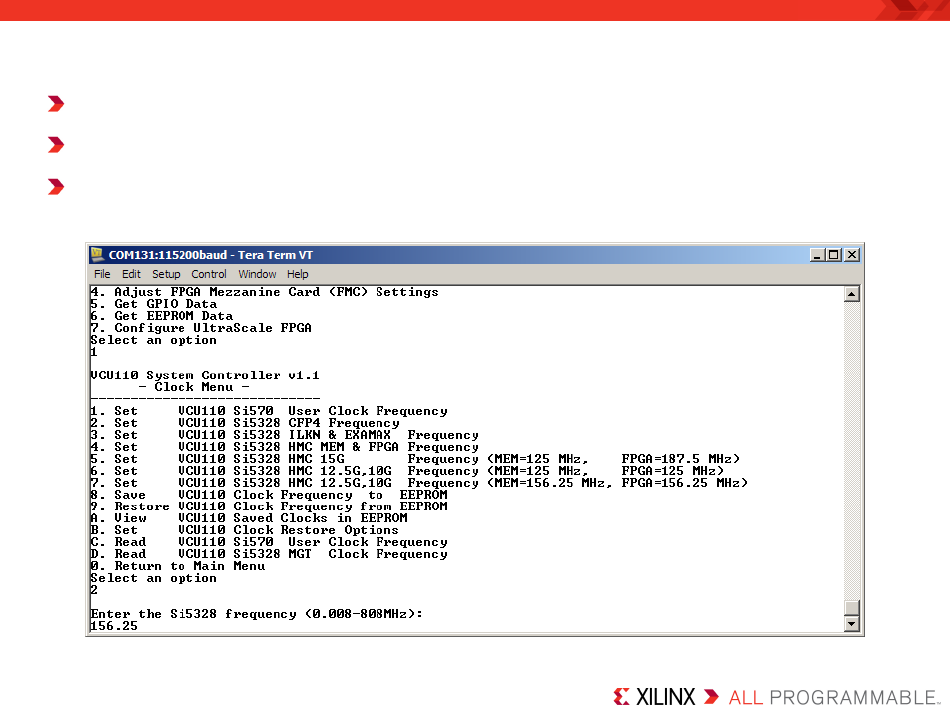This screenshot has height=713, width=950.
Task: Click 'Set VCU110 Si570 User Clock Frequency' line
Action: (269, 411)
